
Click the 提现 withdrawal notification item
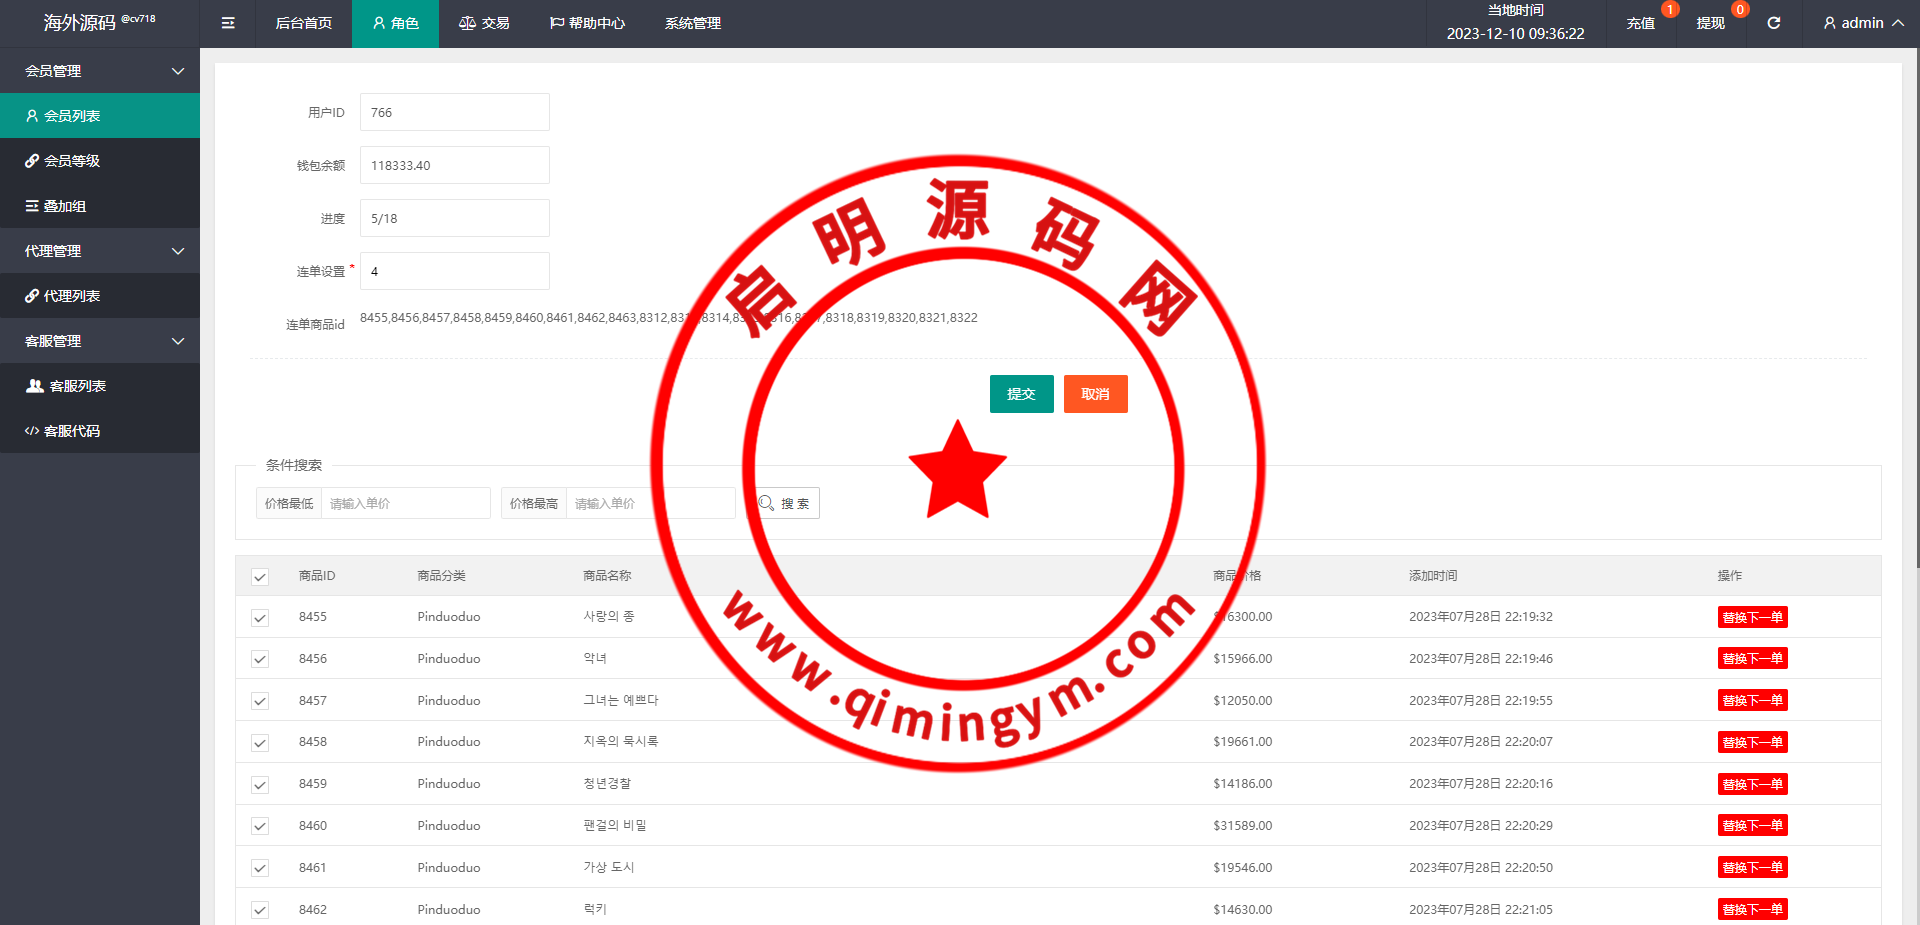[1710, 23]
